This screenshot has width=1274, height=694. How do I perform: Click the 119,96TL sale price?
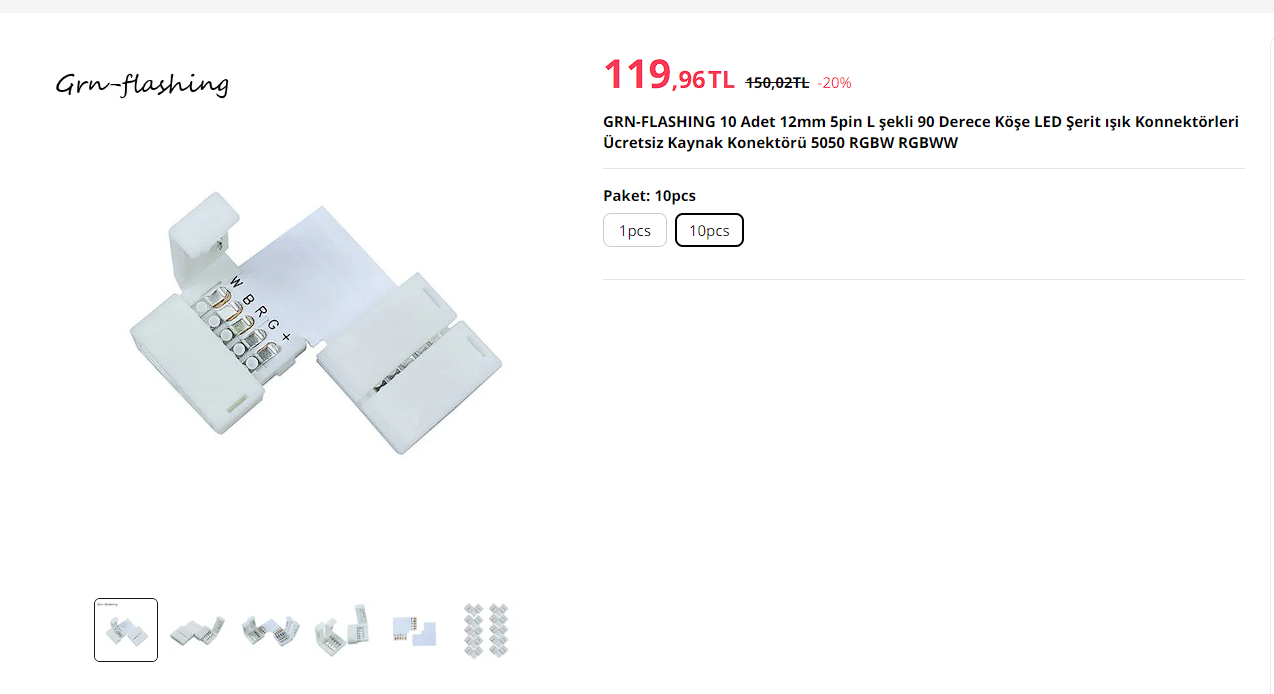point(669,76)
